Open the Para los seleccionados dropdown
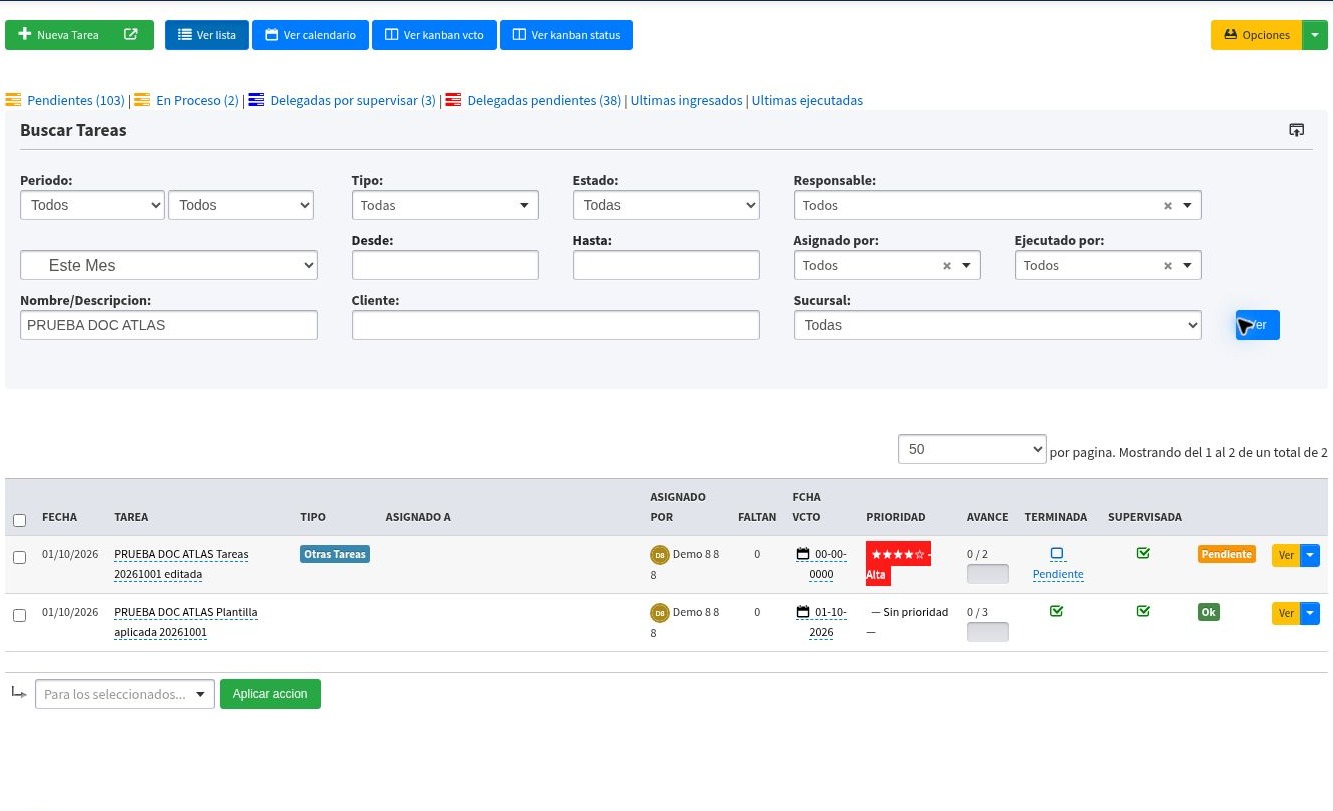Screen dimensions: 1333x811 pyautogui.click(x=125, y=694)
